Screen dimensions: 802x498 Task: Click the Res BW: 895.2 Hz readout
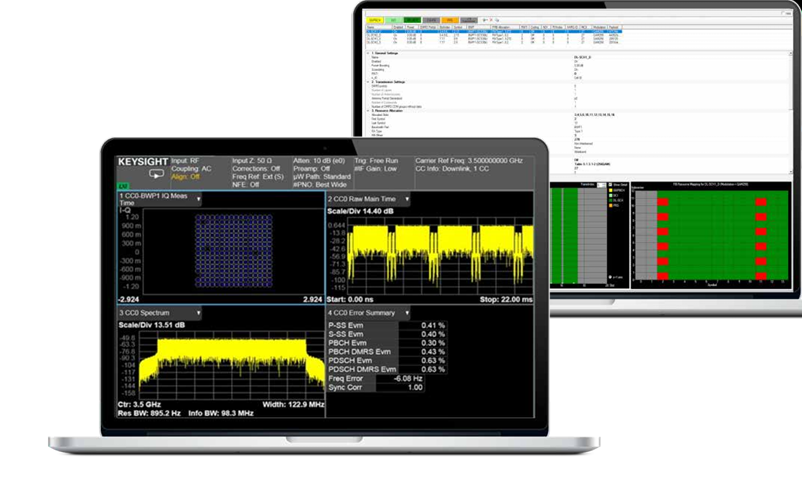click(149, 413)
